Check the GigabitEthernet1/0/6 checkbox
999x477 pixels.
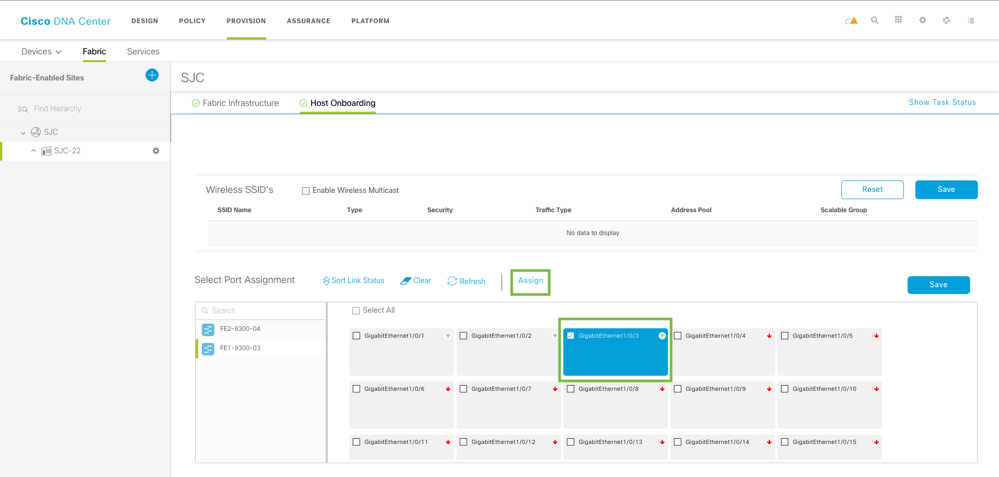357,388
